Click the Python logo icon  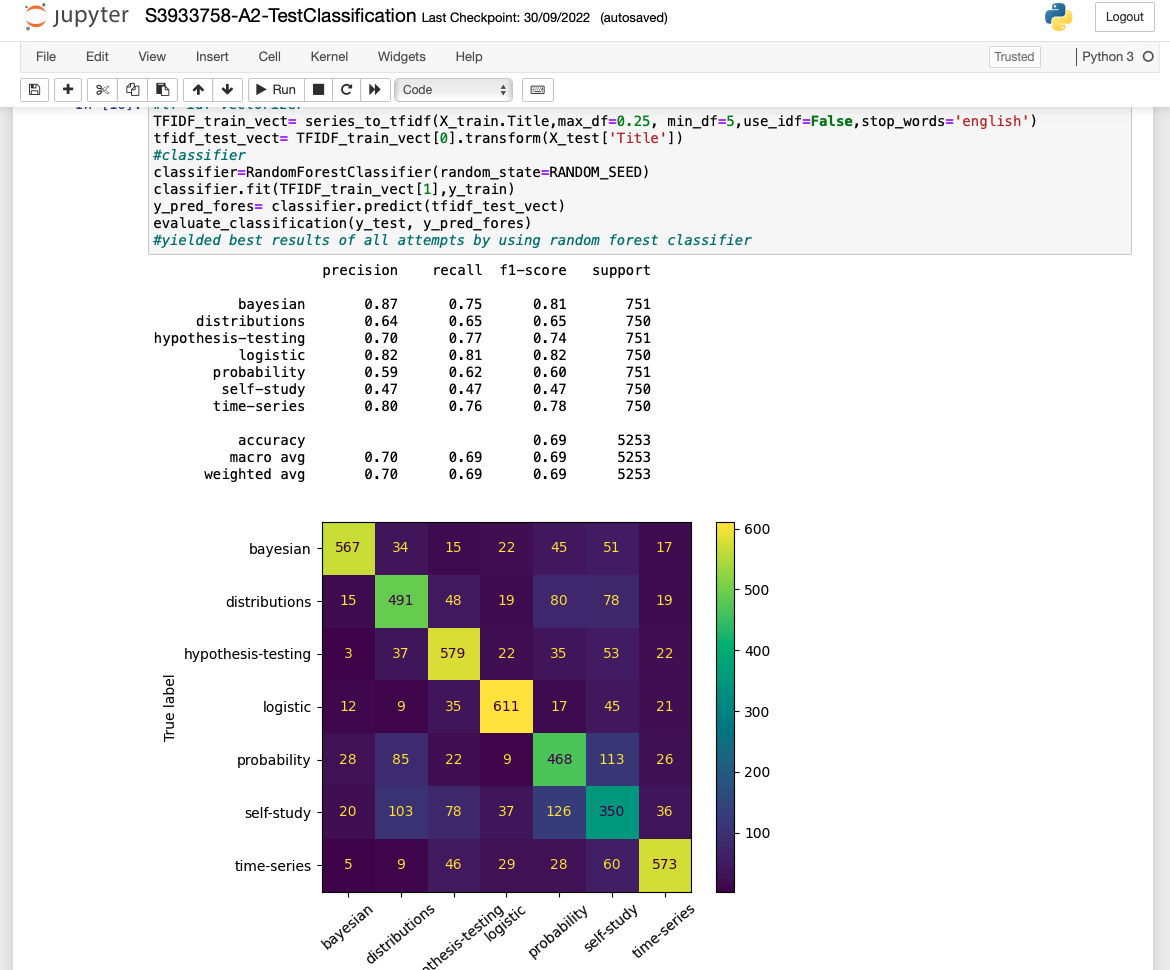point(1059,16)
